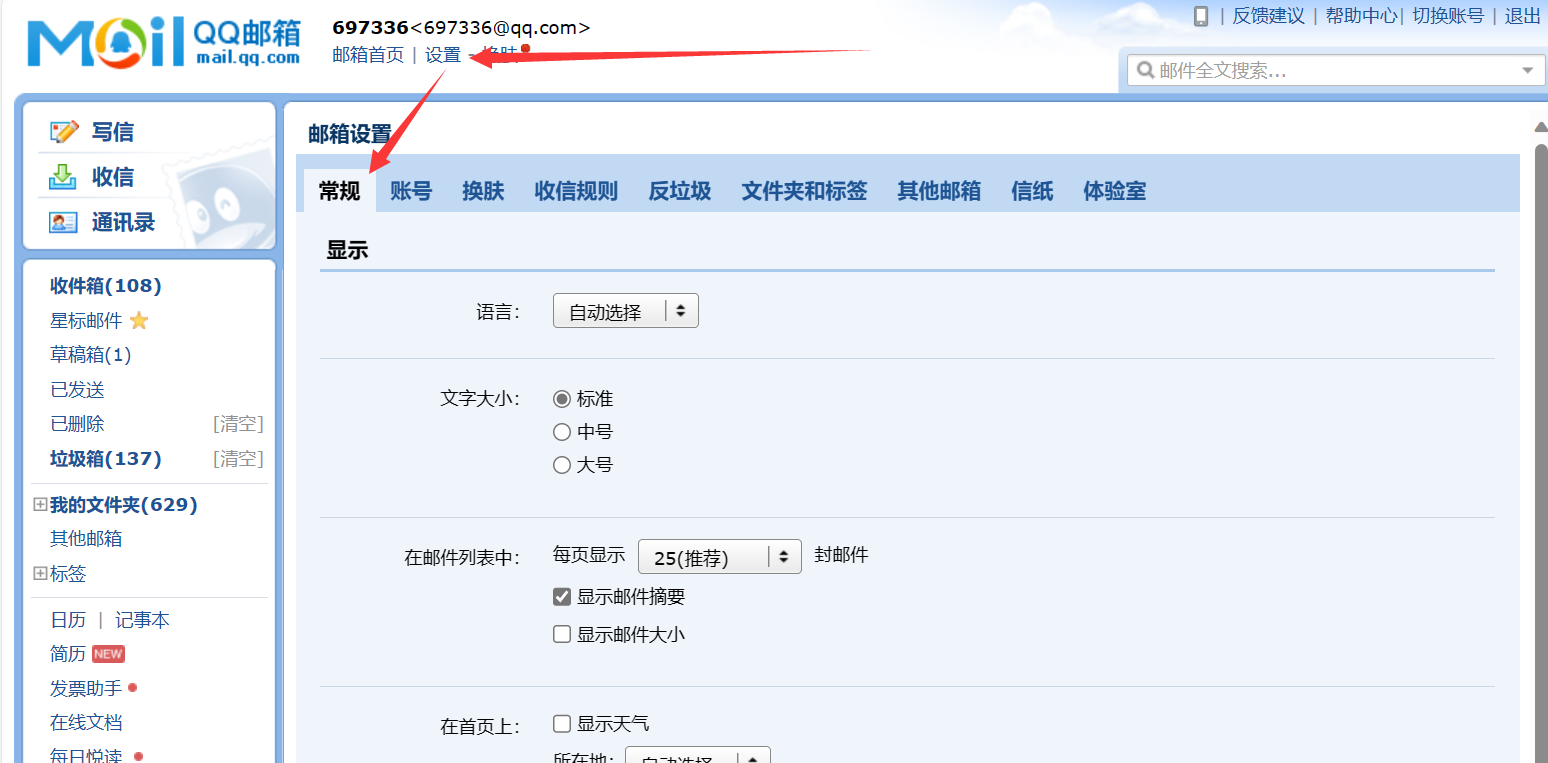Open the 帮助中心 link

(1361, 16)
